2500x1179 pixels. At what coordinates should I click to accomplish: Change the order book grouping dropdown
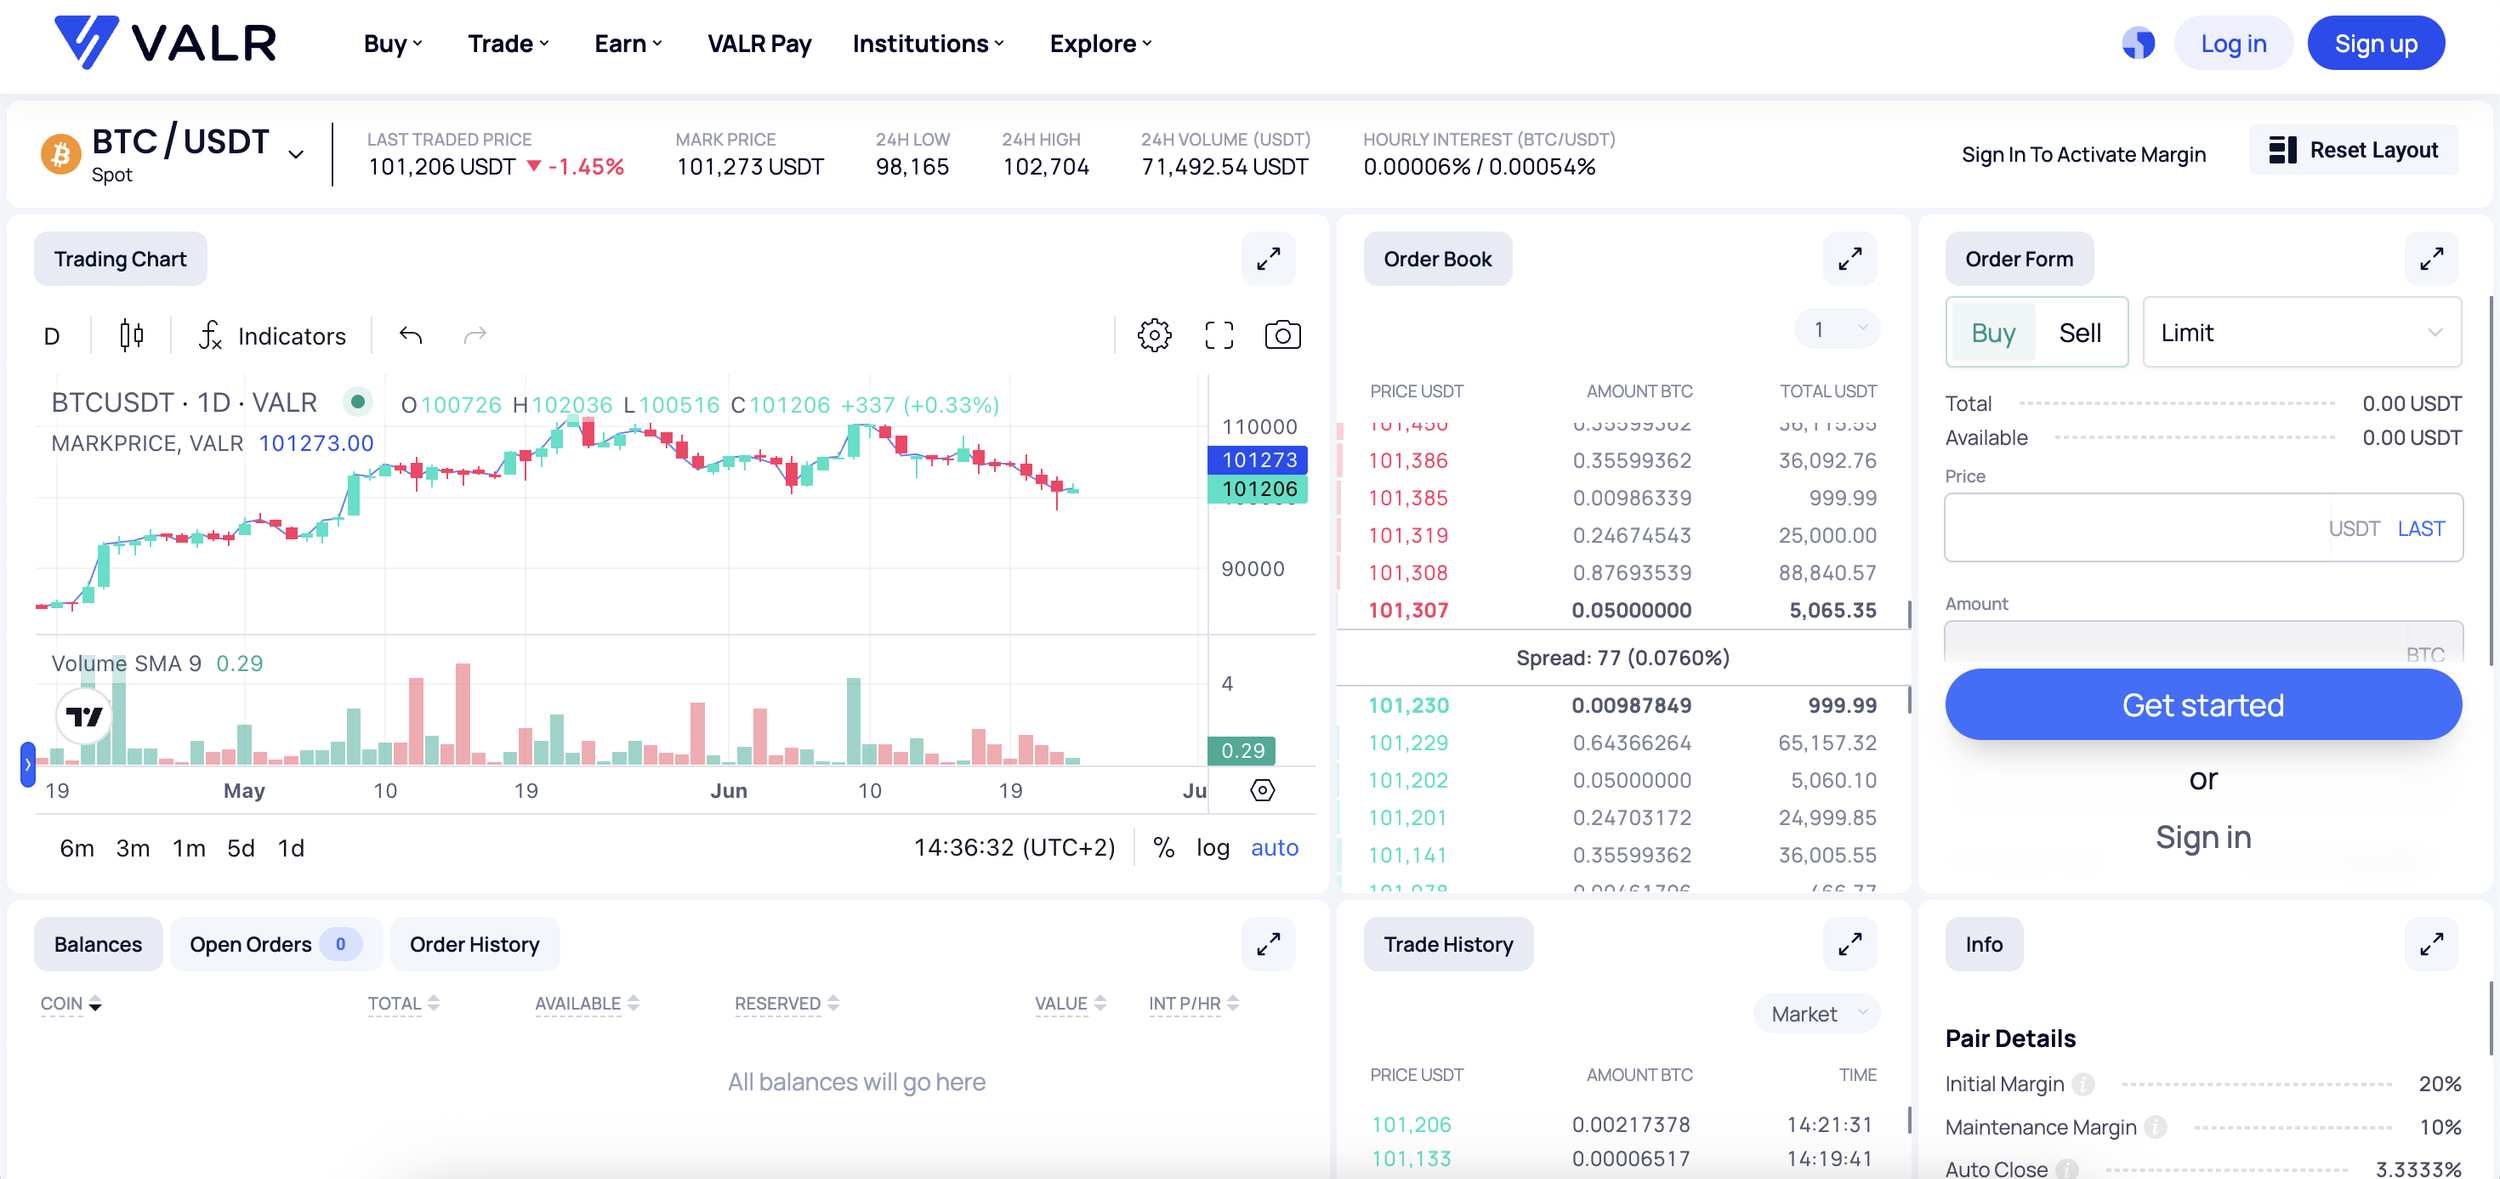point(1836,328)
